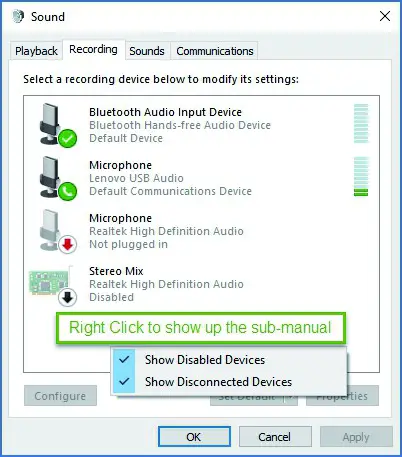
Task: Select Bluetooth Audio Input Device name
Action: (x=165, y=112)
